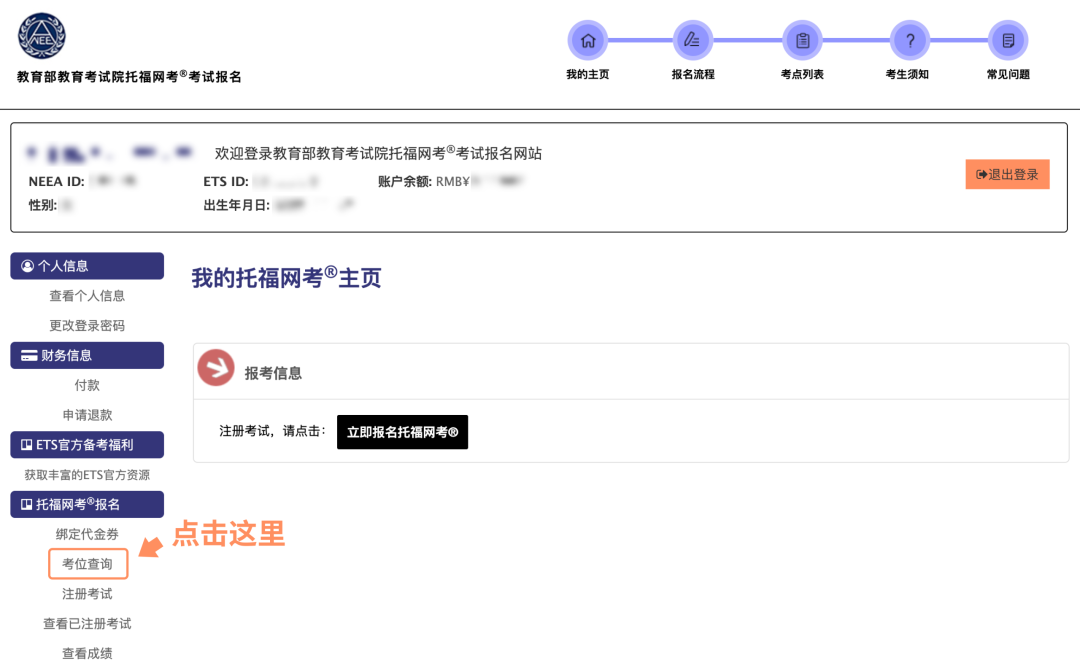Click the book icon in 托福网考报名 header
The image size is (1080, 671).
pos(26,504)
